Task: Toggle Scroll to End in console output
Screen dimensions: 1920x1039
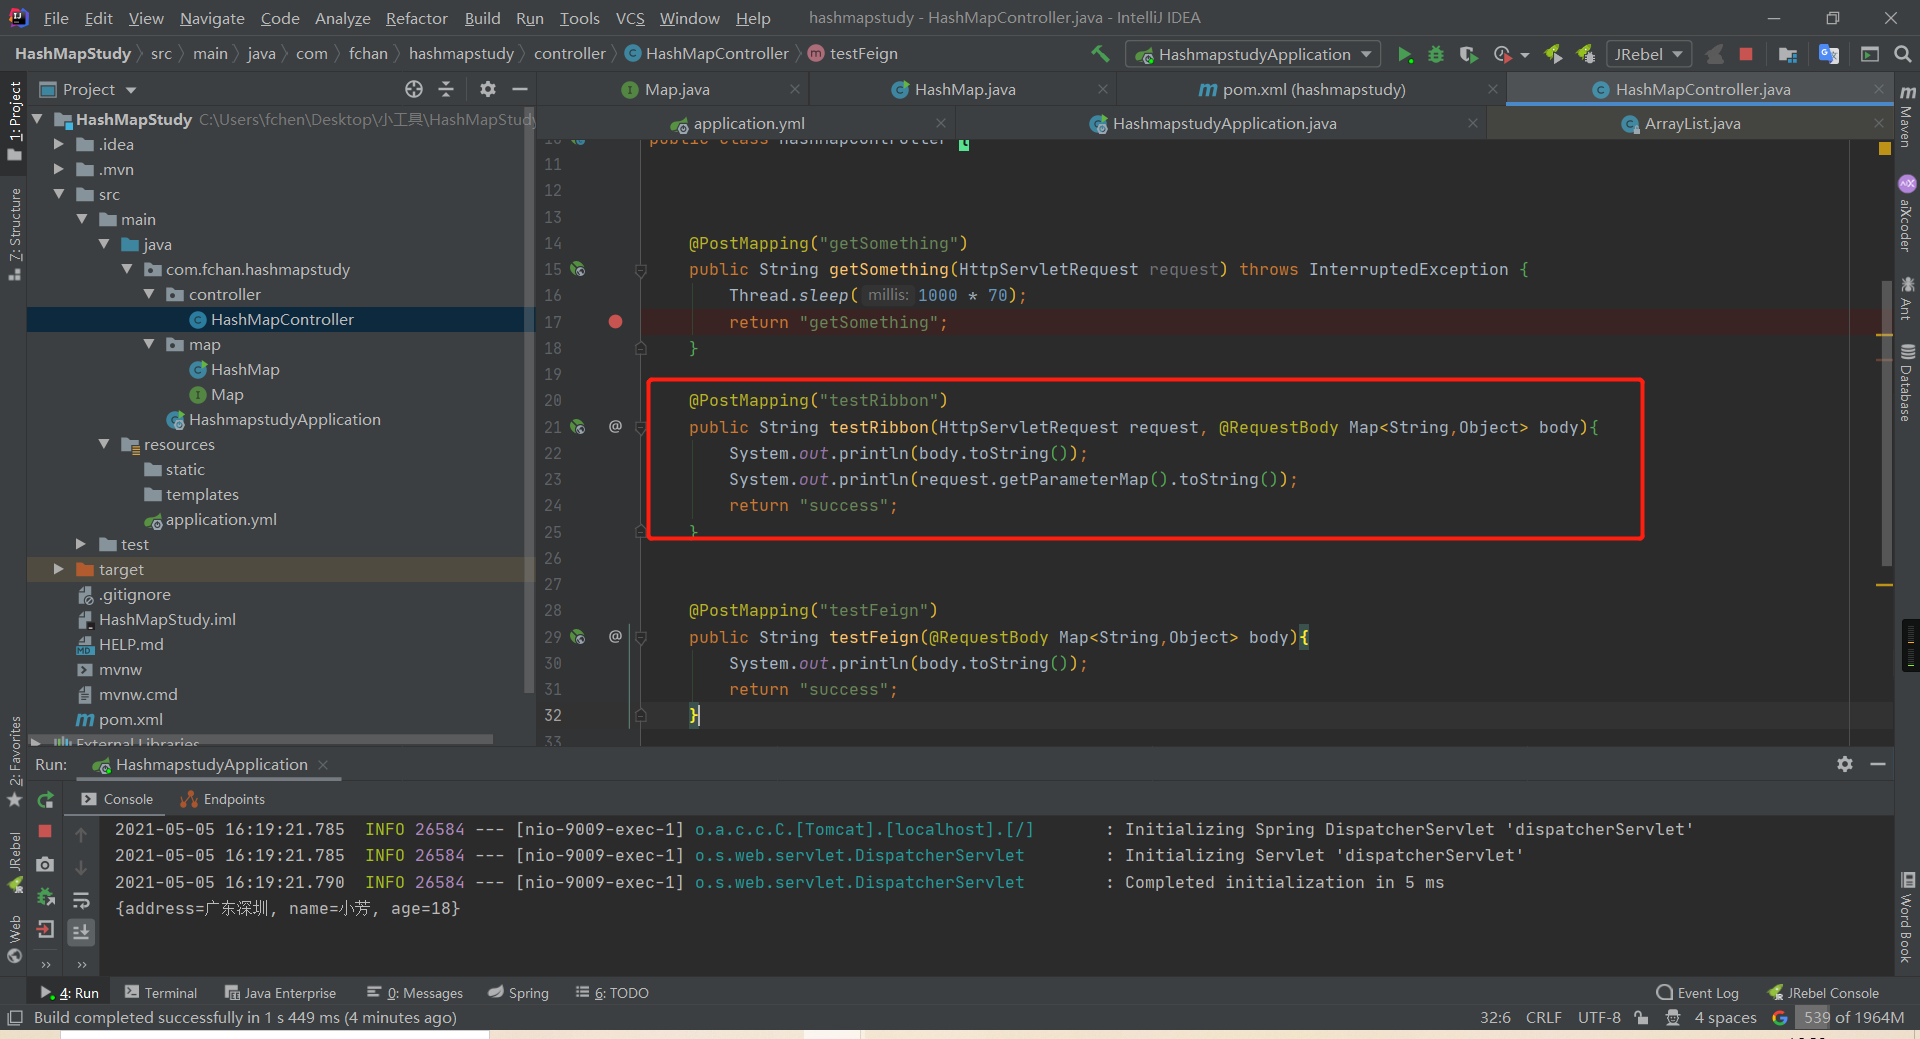Action: (x=81, y=931)
